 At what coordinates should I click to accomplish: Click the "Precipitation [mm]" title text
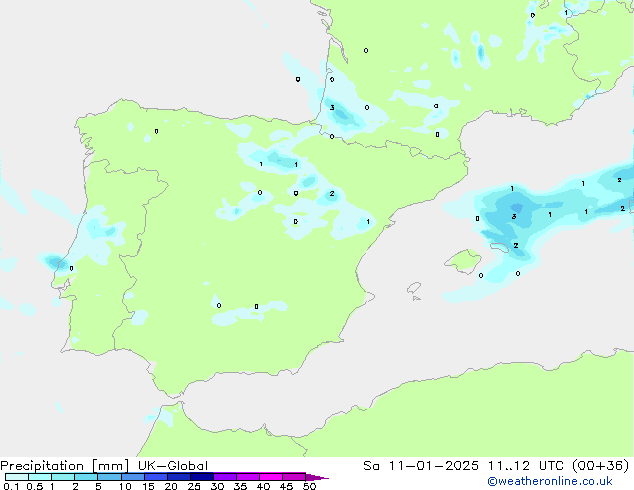tap(64, 466)
